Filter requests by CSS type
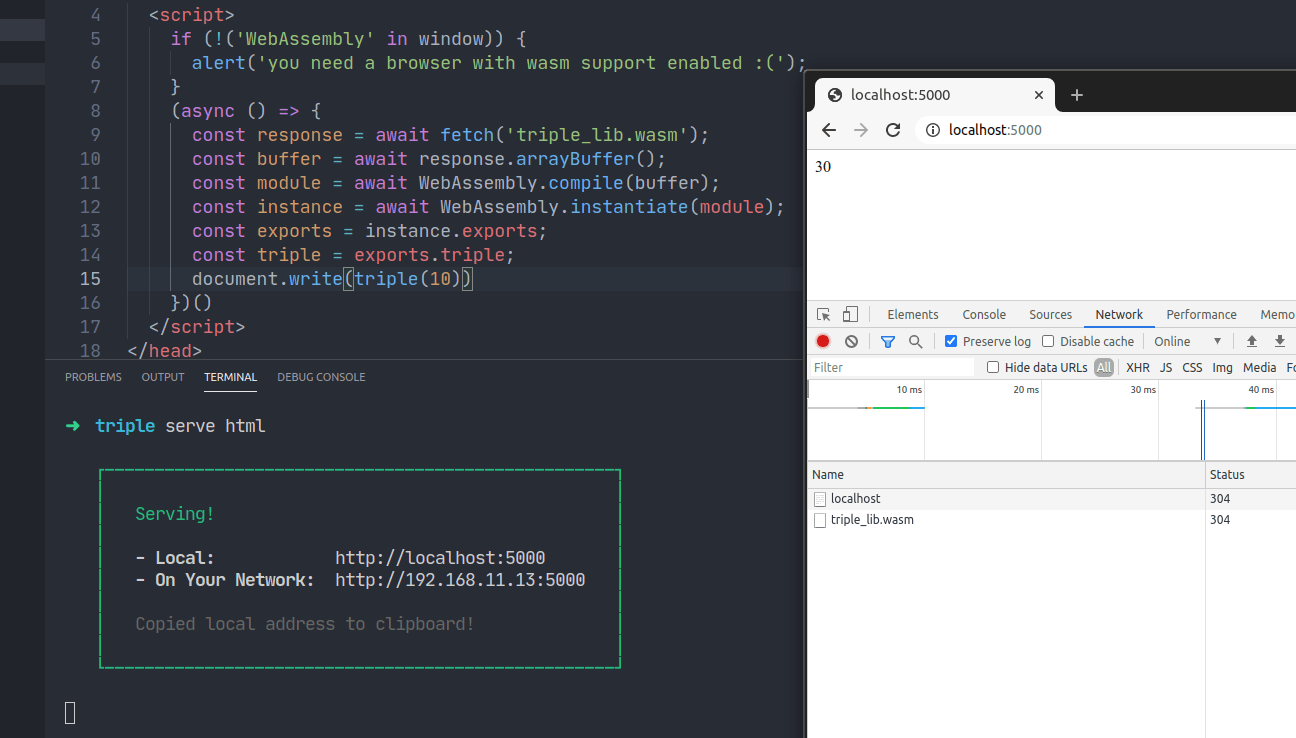Viewport: 1296px width, 738px height. (1192, 367)
